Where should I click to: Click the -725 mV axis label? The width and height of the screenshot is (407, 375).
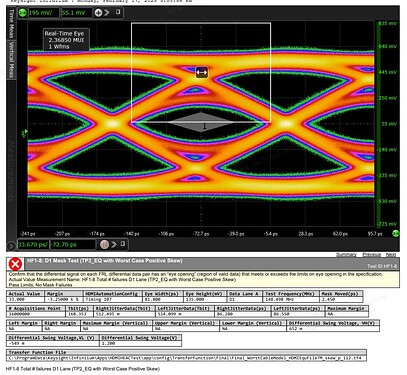click(x=388, y=224)
